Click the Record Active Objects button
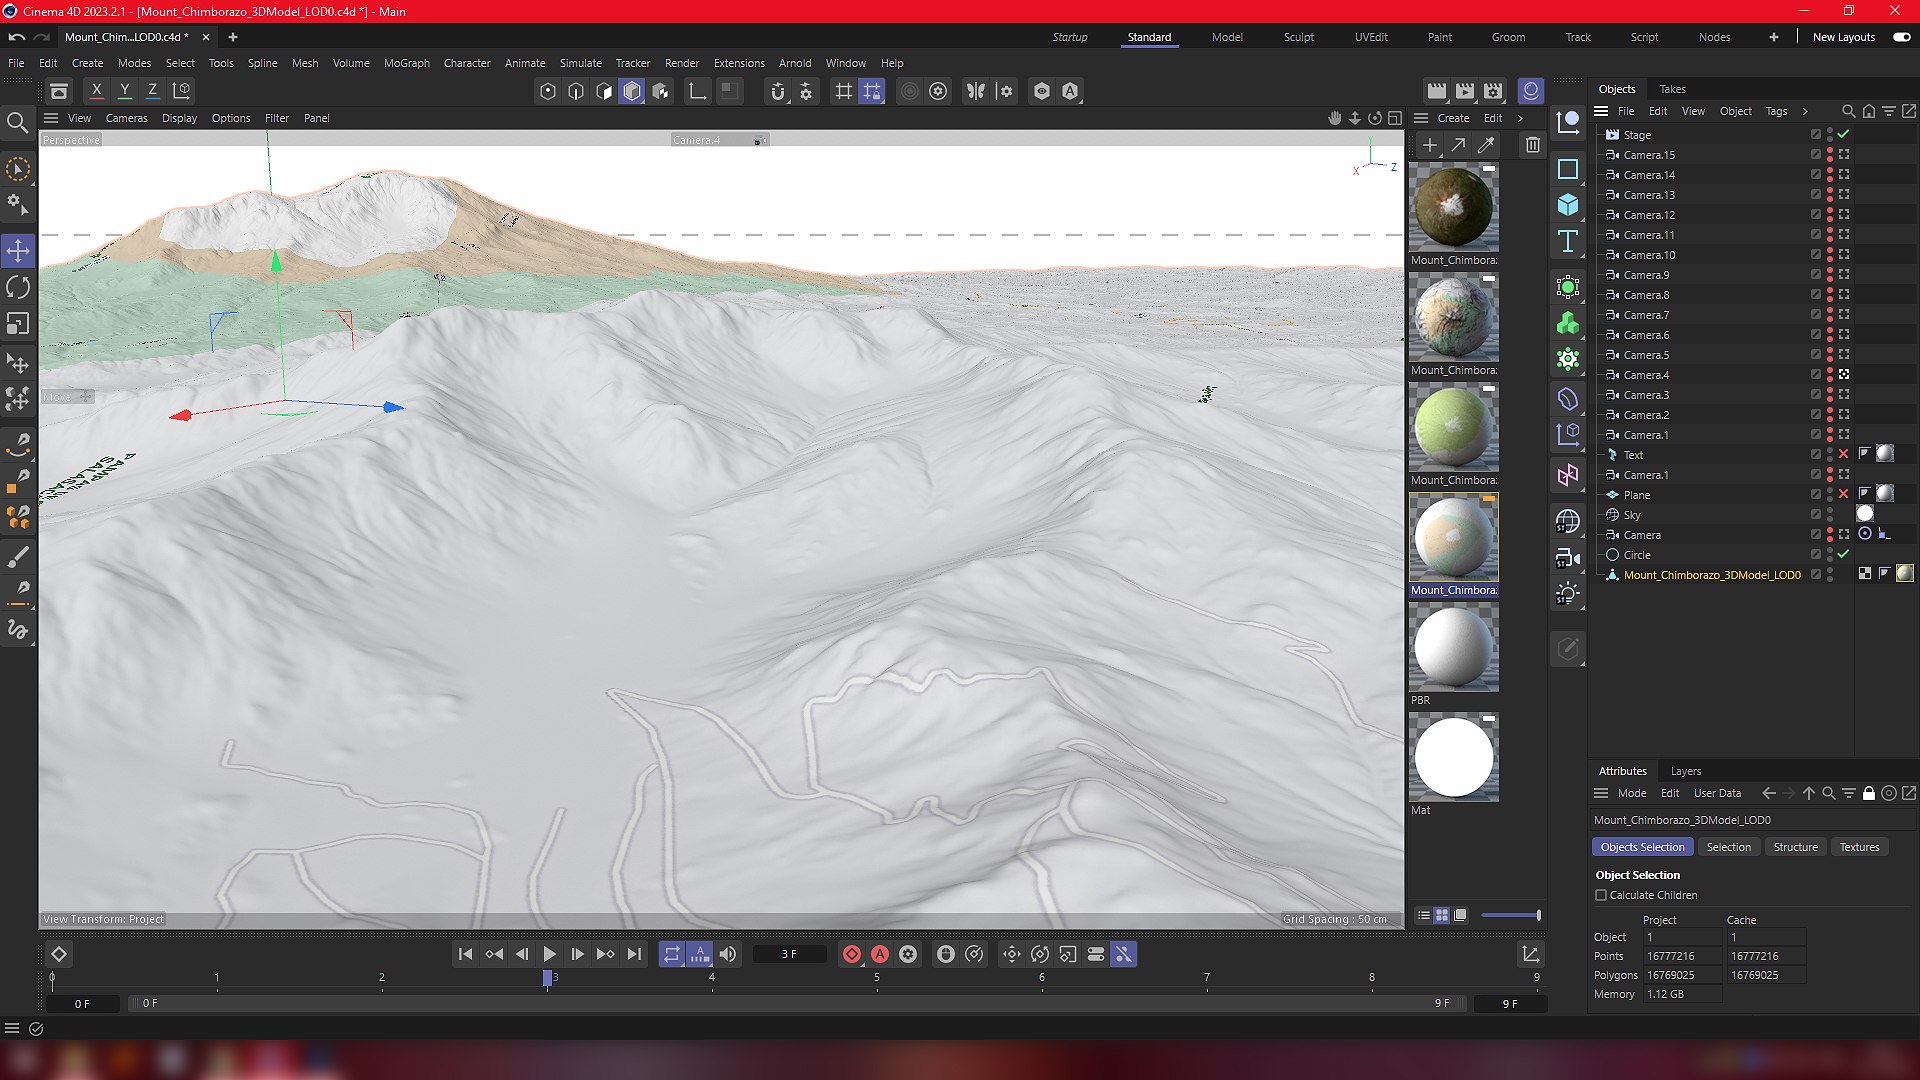This screenshot has width=1920, height=1080. click(x=851, y=954)
